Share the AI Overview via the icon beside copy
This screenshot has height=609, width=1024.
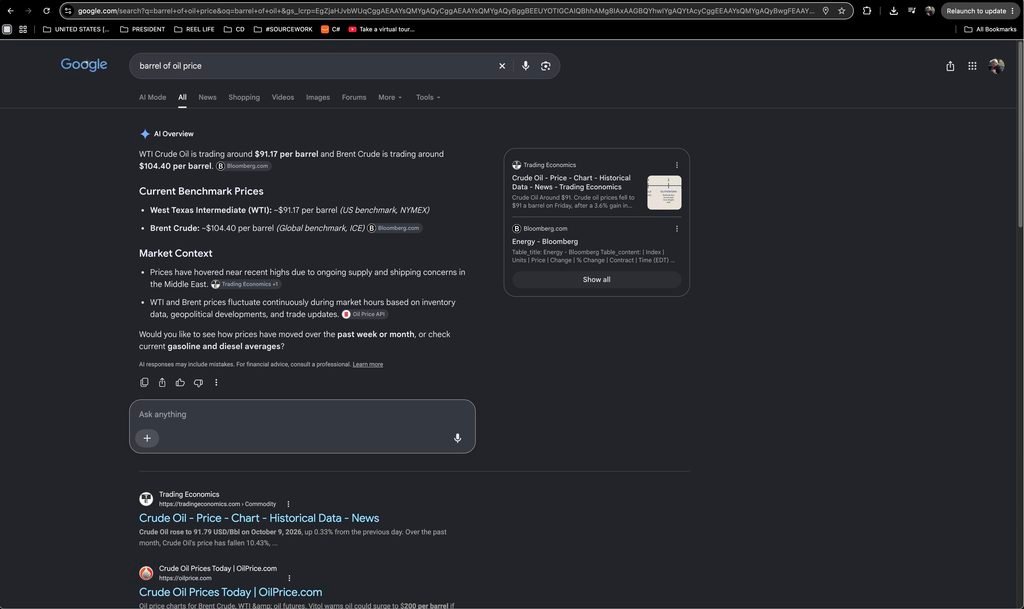162,383
